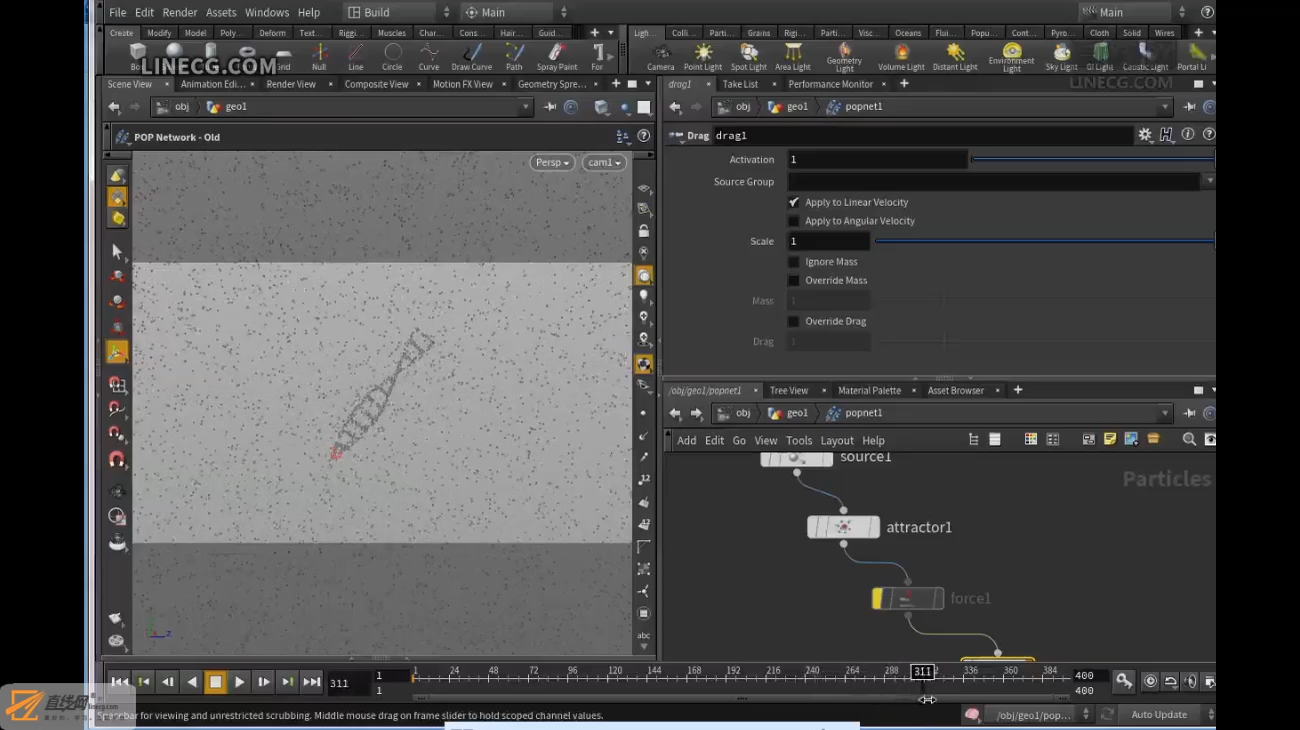Viewport: 1300px width, 730px height.
Task: Switch to the Performance Monitor tab
Action: click(830, 84)
